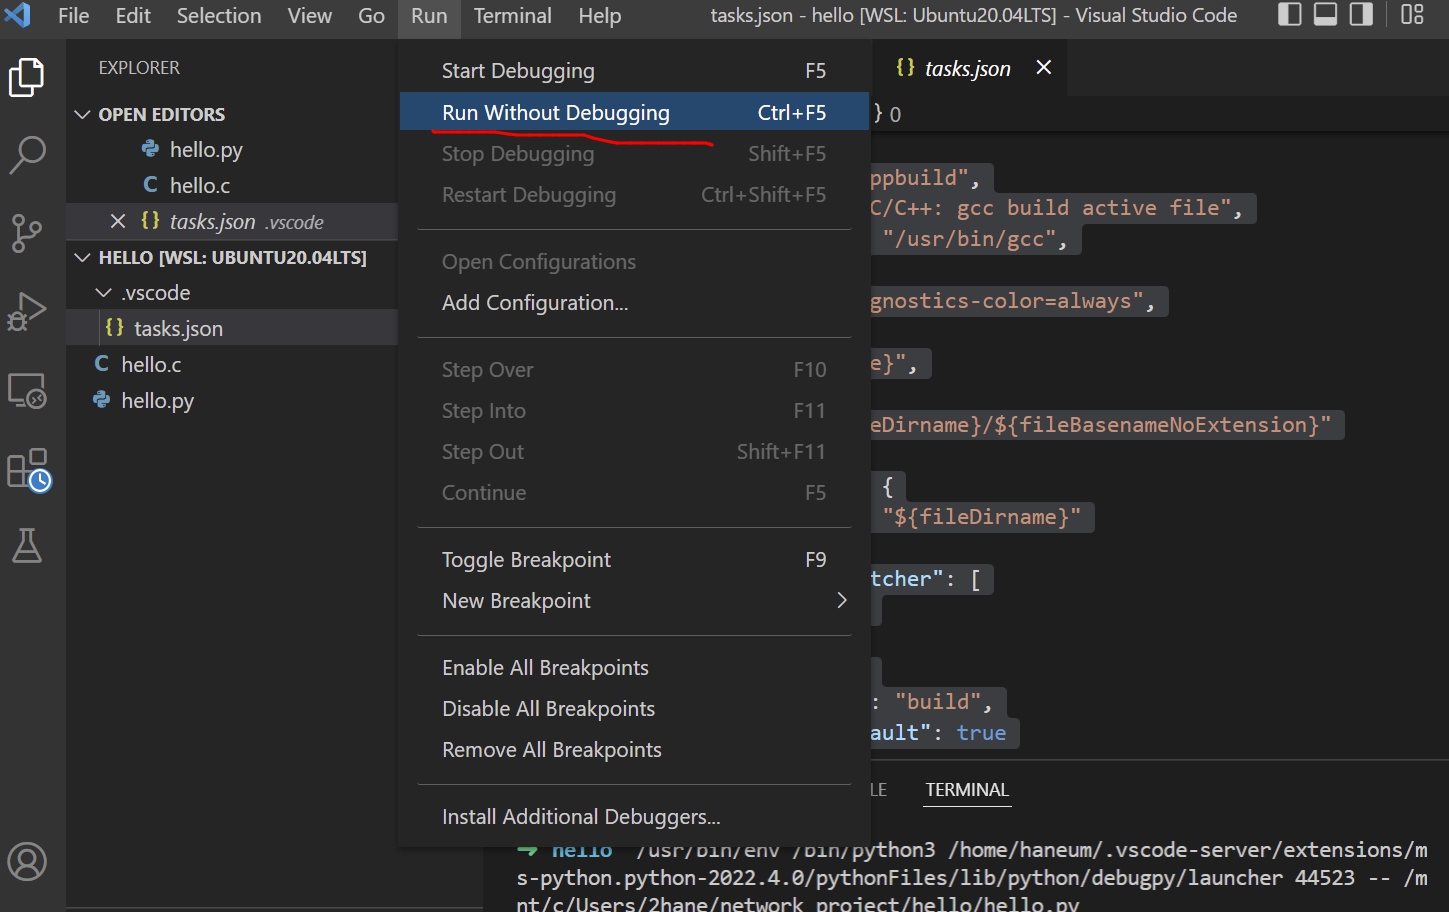Open tasks.json under .vscode folder
This screenshot has width=1449, height=912.
point(232,329)
